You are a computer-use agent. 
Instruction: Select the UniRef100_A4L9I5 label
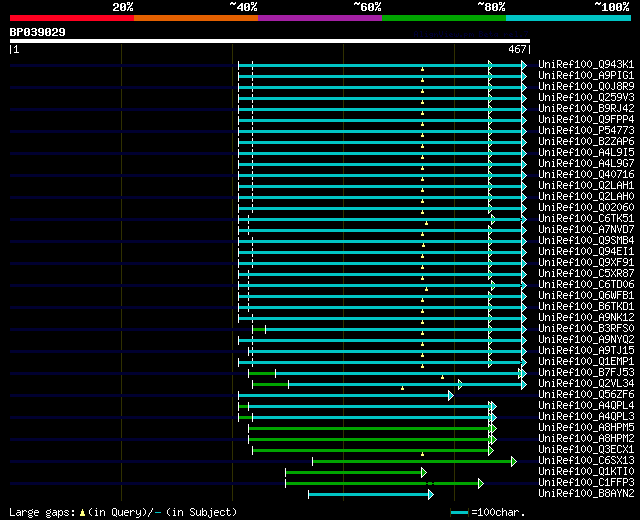click(586, 153)
